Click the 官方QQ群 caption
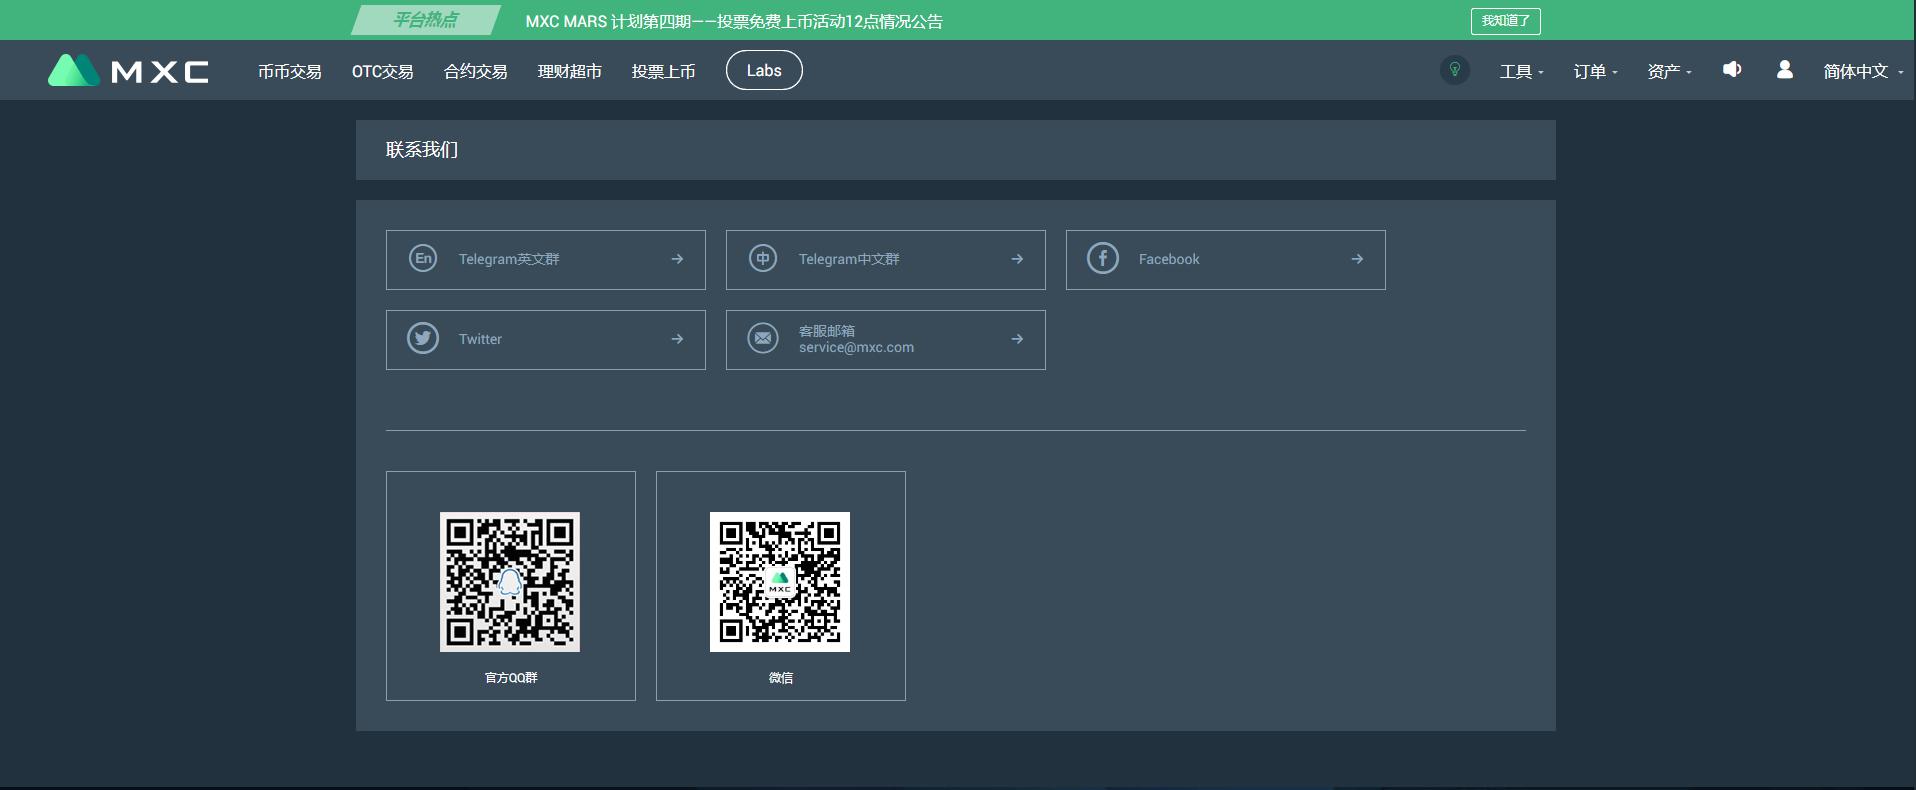Viewport: 1916px width, 790px height. [x=511, y=678]
